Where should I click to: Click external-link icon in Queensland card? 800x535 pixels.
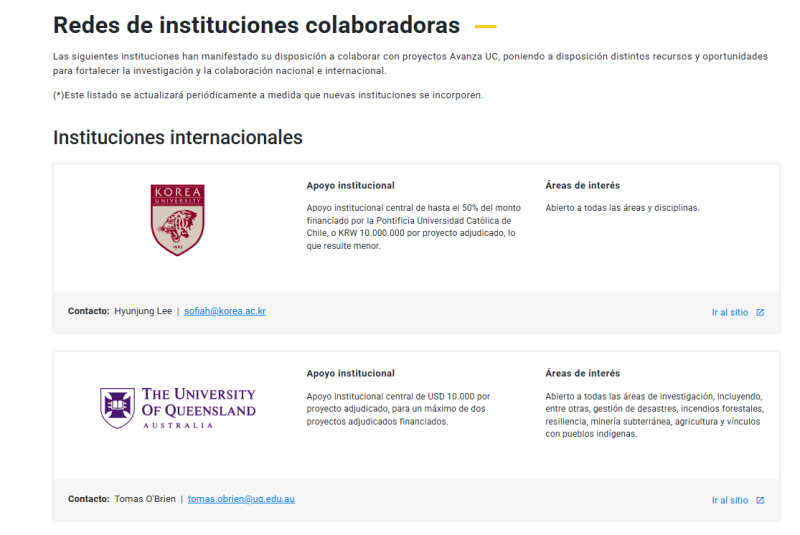(760, 501)
